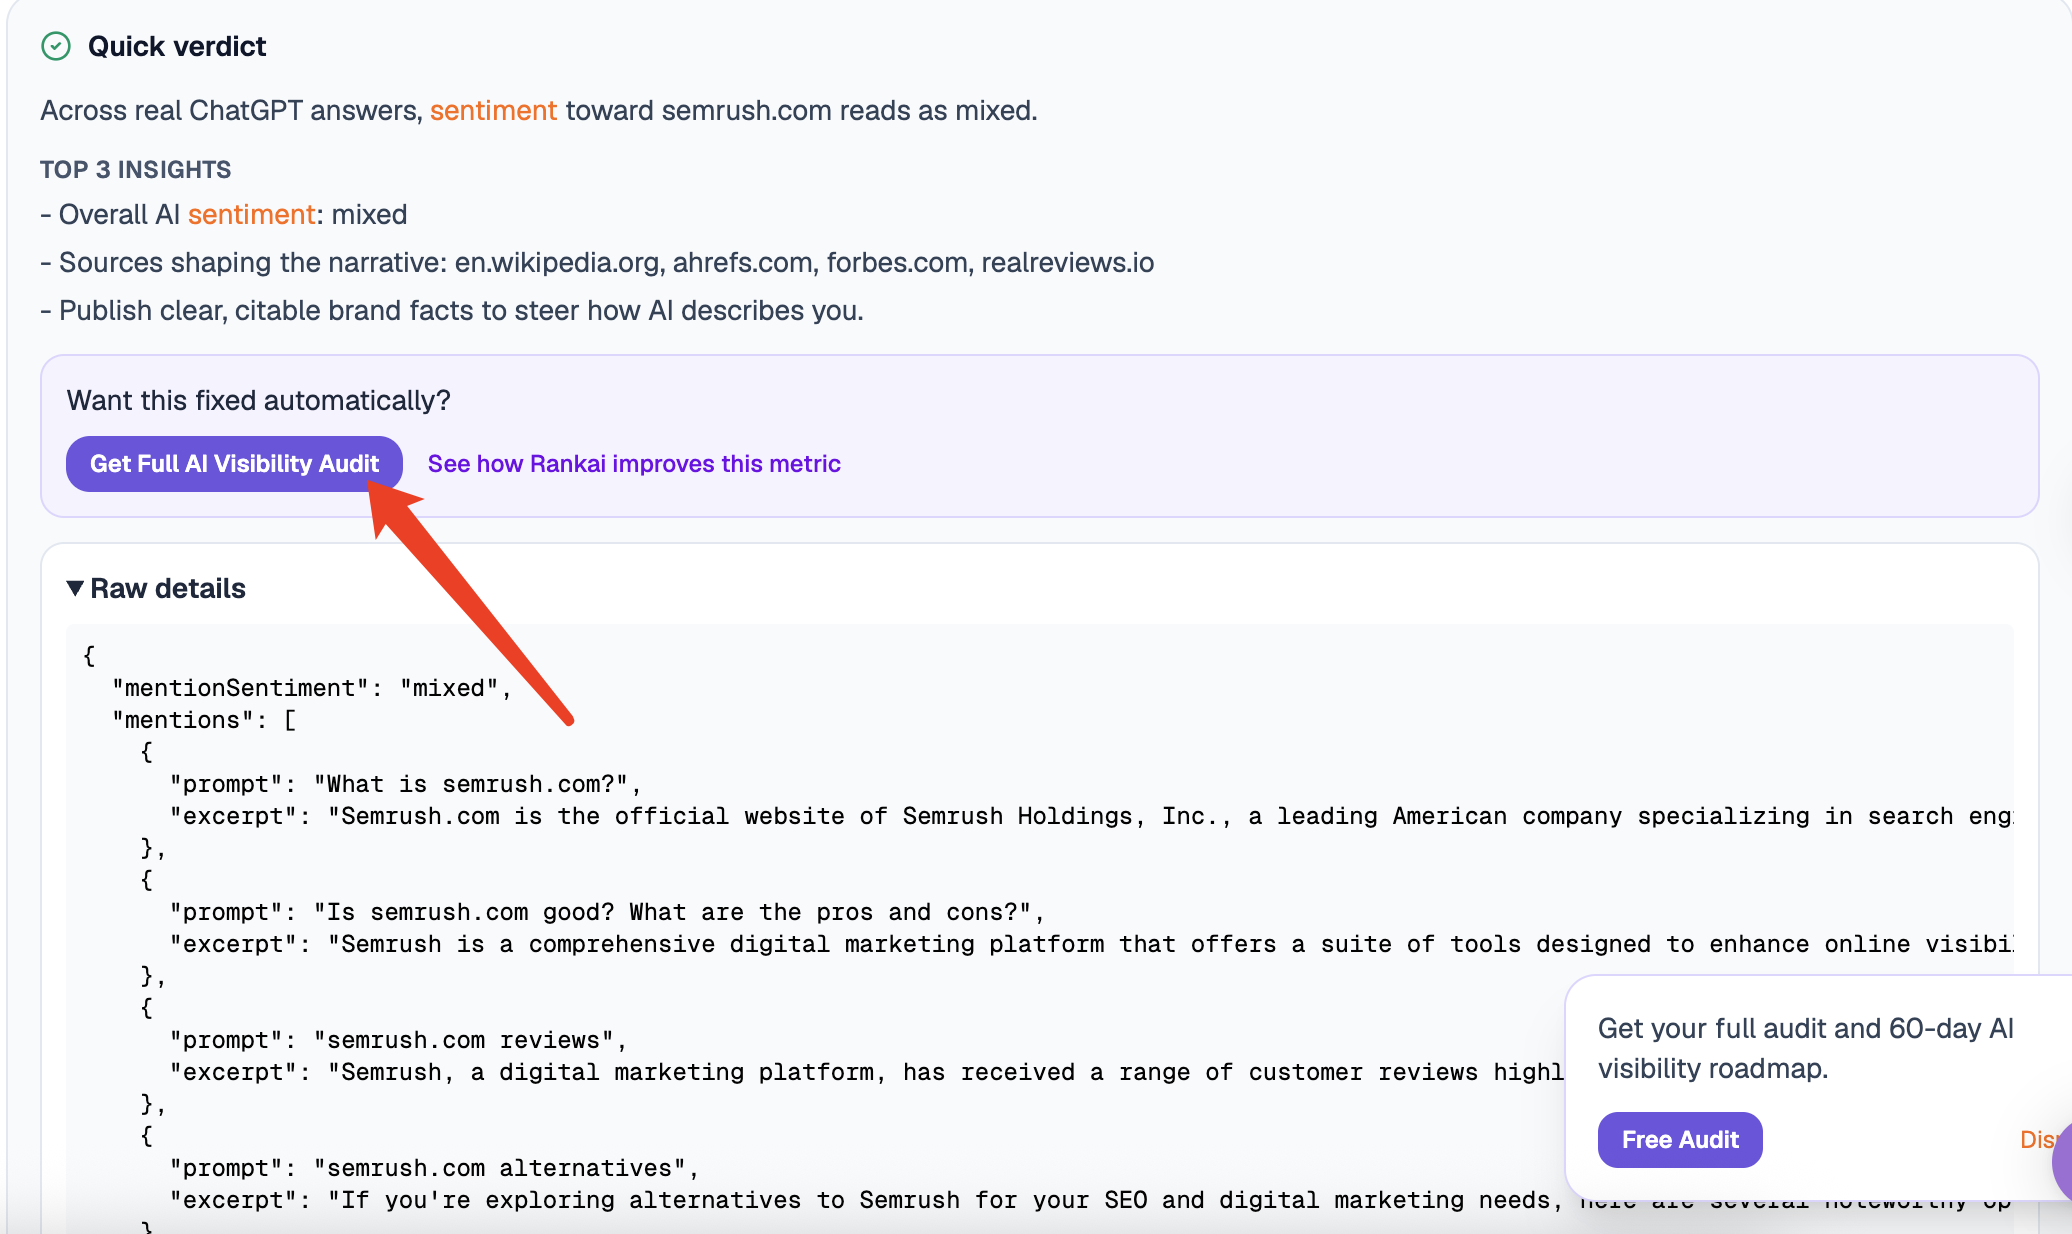
Task: Click the Free Audit button in popup
Action: tap(1680, 1140)
